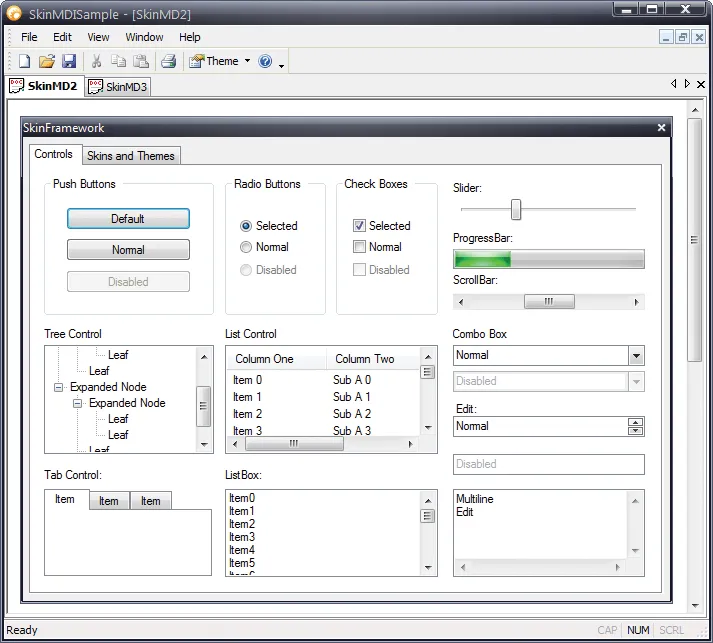The image size is (713, 643).
Task: Save using the floppy disk icon
Action: (x=69, y=61)
